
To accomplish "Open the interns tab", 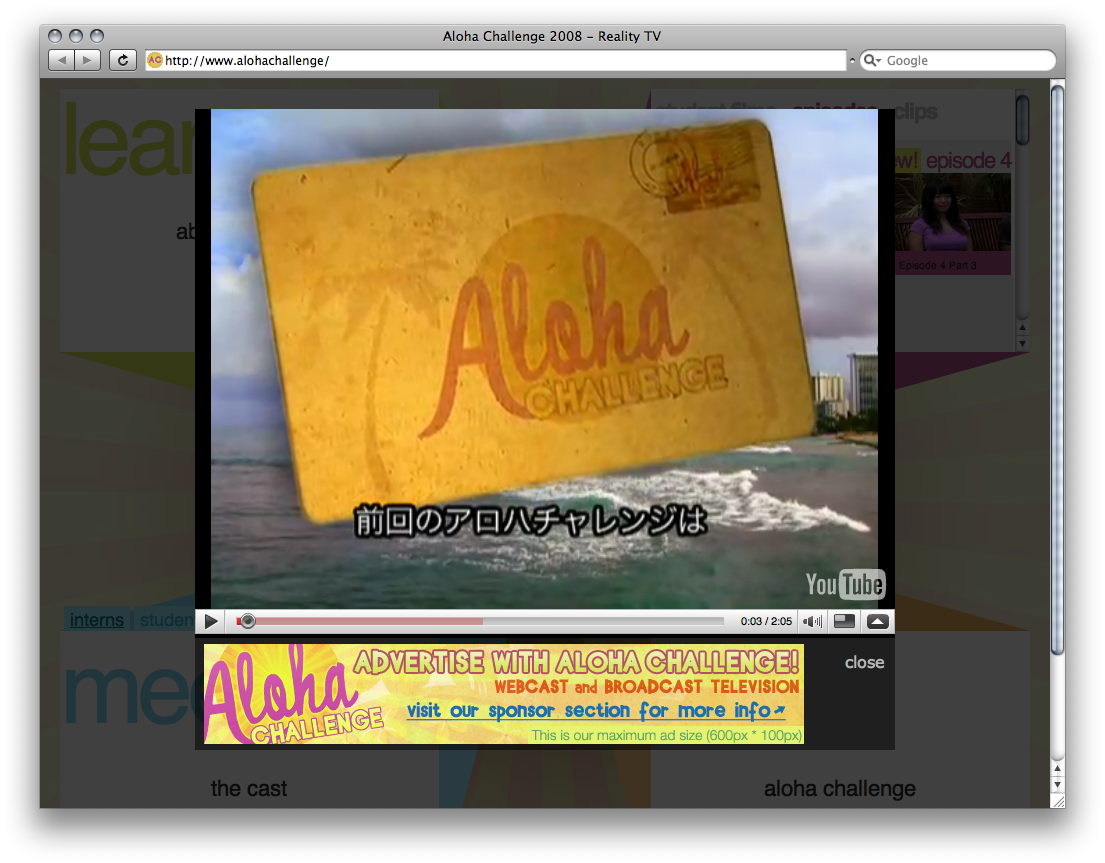I will [96, 620].
